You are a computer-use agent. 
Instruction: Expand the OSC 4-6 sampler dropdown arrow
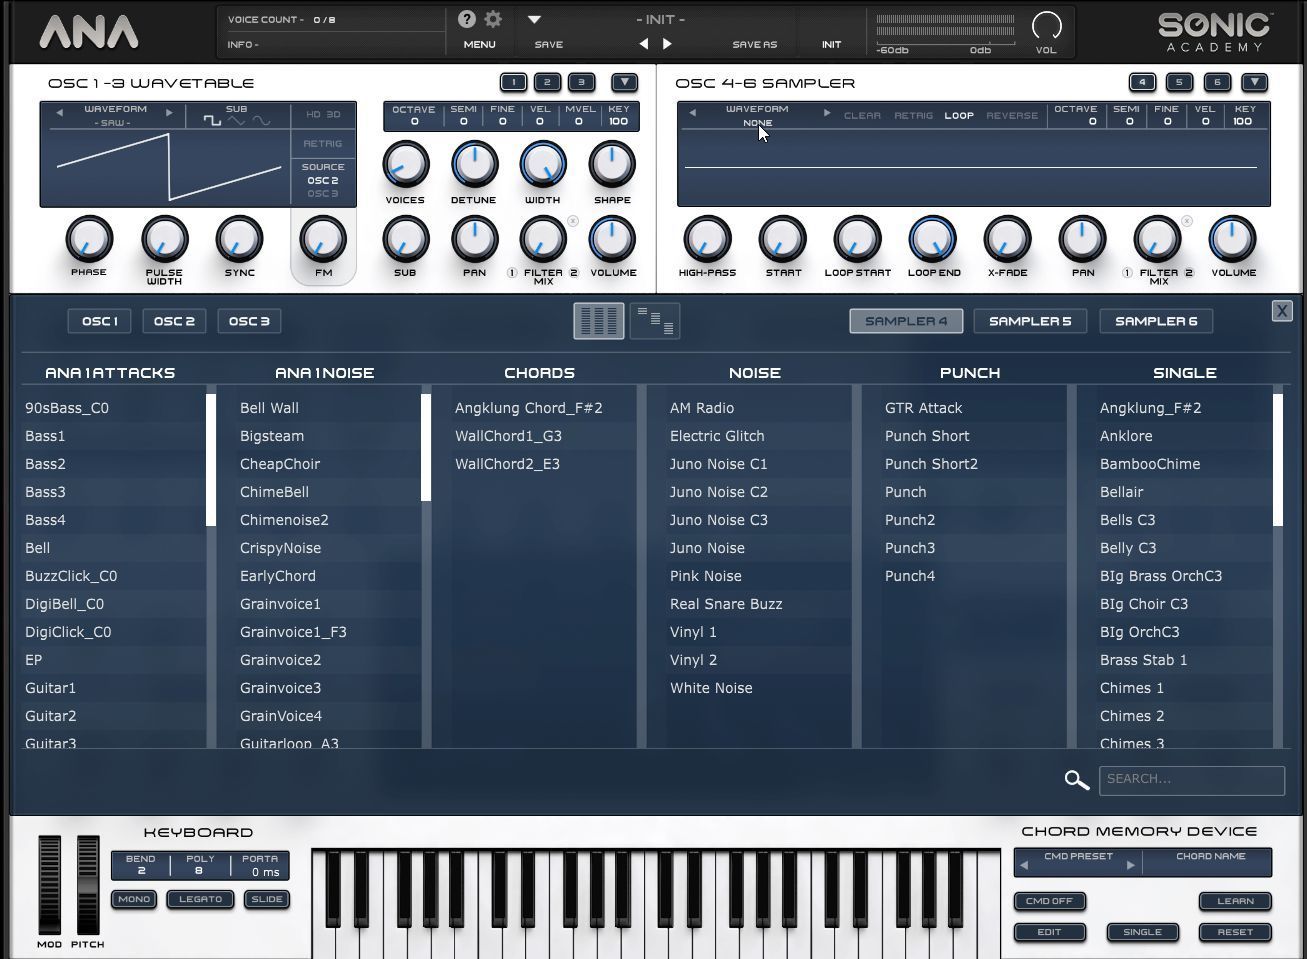1254,82
